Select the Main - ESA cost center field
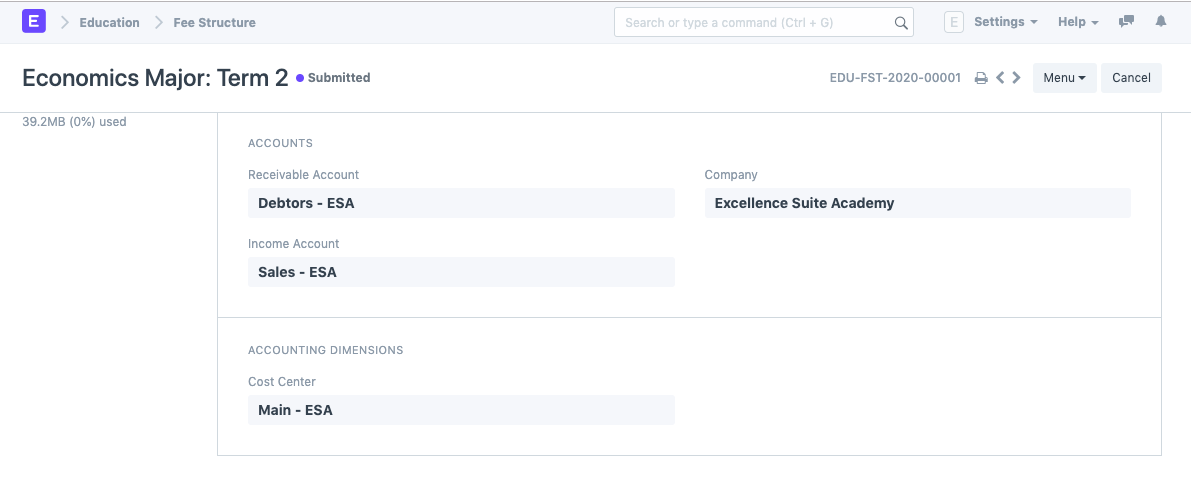The image size is (1191, 479). (x=460, y=410)
